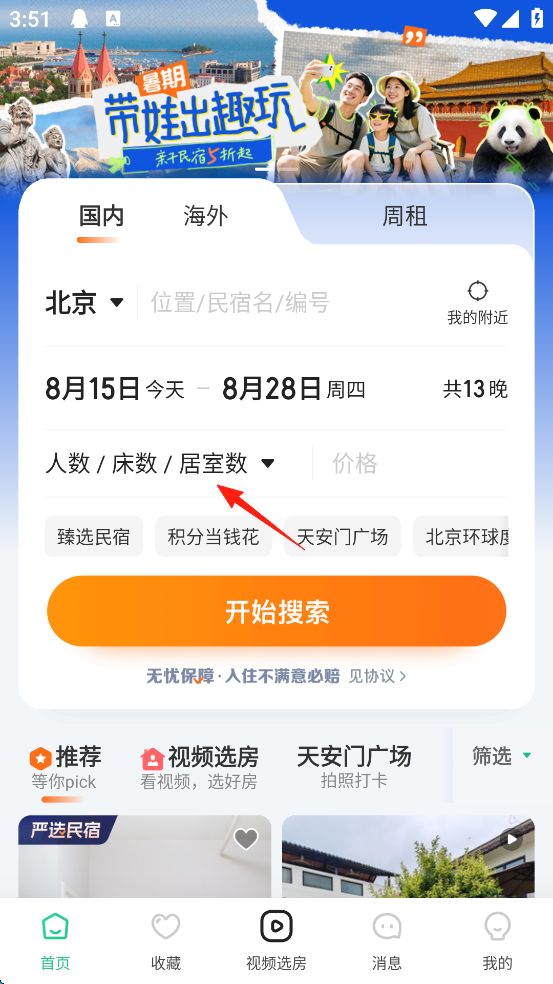Image resolution: width=553 pixels, height=984 pixels.
Task: Switch to the 周租 tab
Action: pos(405,216)
